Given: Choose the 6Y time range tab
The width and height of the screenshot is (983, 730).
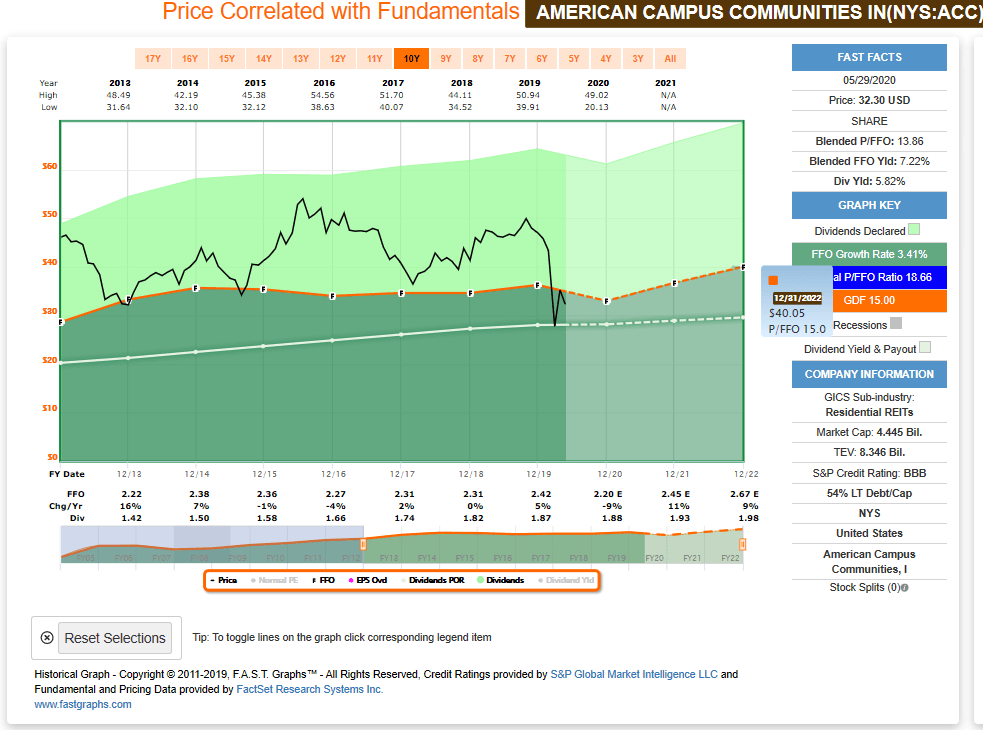Looking at the screenshot, I should click(x=542, y=58).
